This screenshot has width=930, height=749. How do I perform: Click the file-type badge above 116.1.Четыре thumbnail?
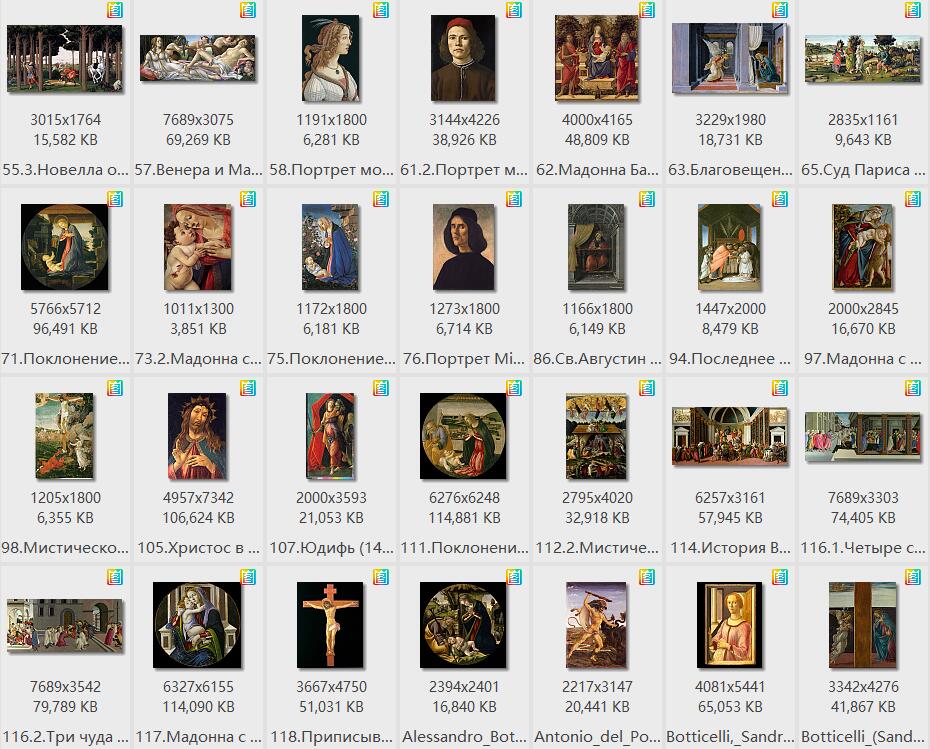tap(912, 388)
